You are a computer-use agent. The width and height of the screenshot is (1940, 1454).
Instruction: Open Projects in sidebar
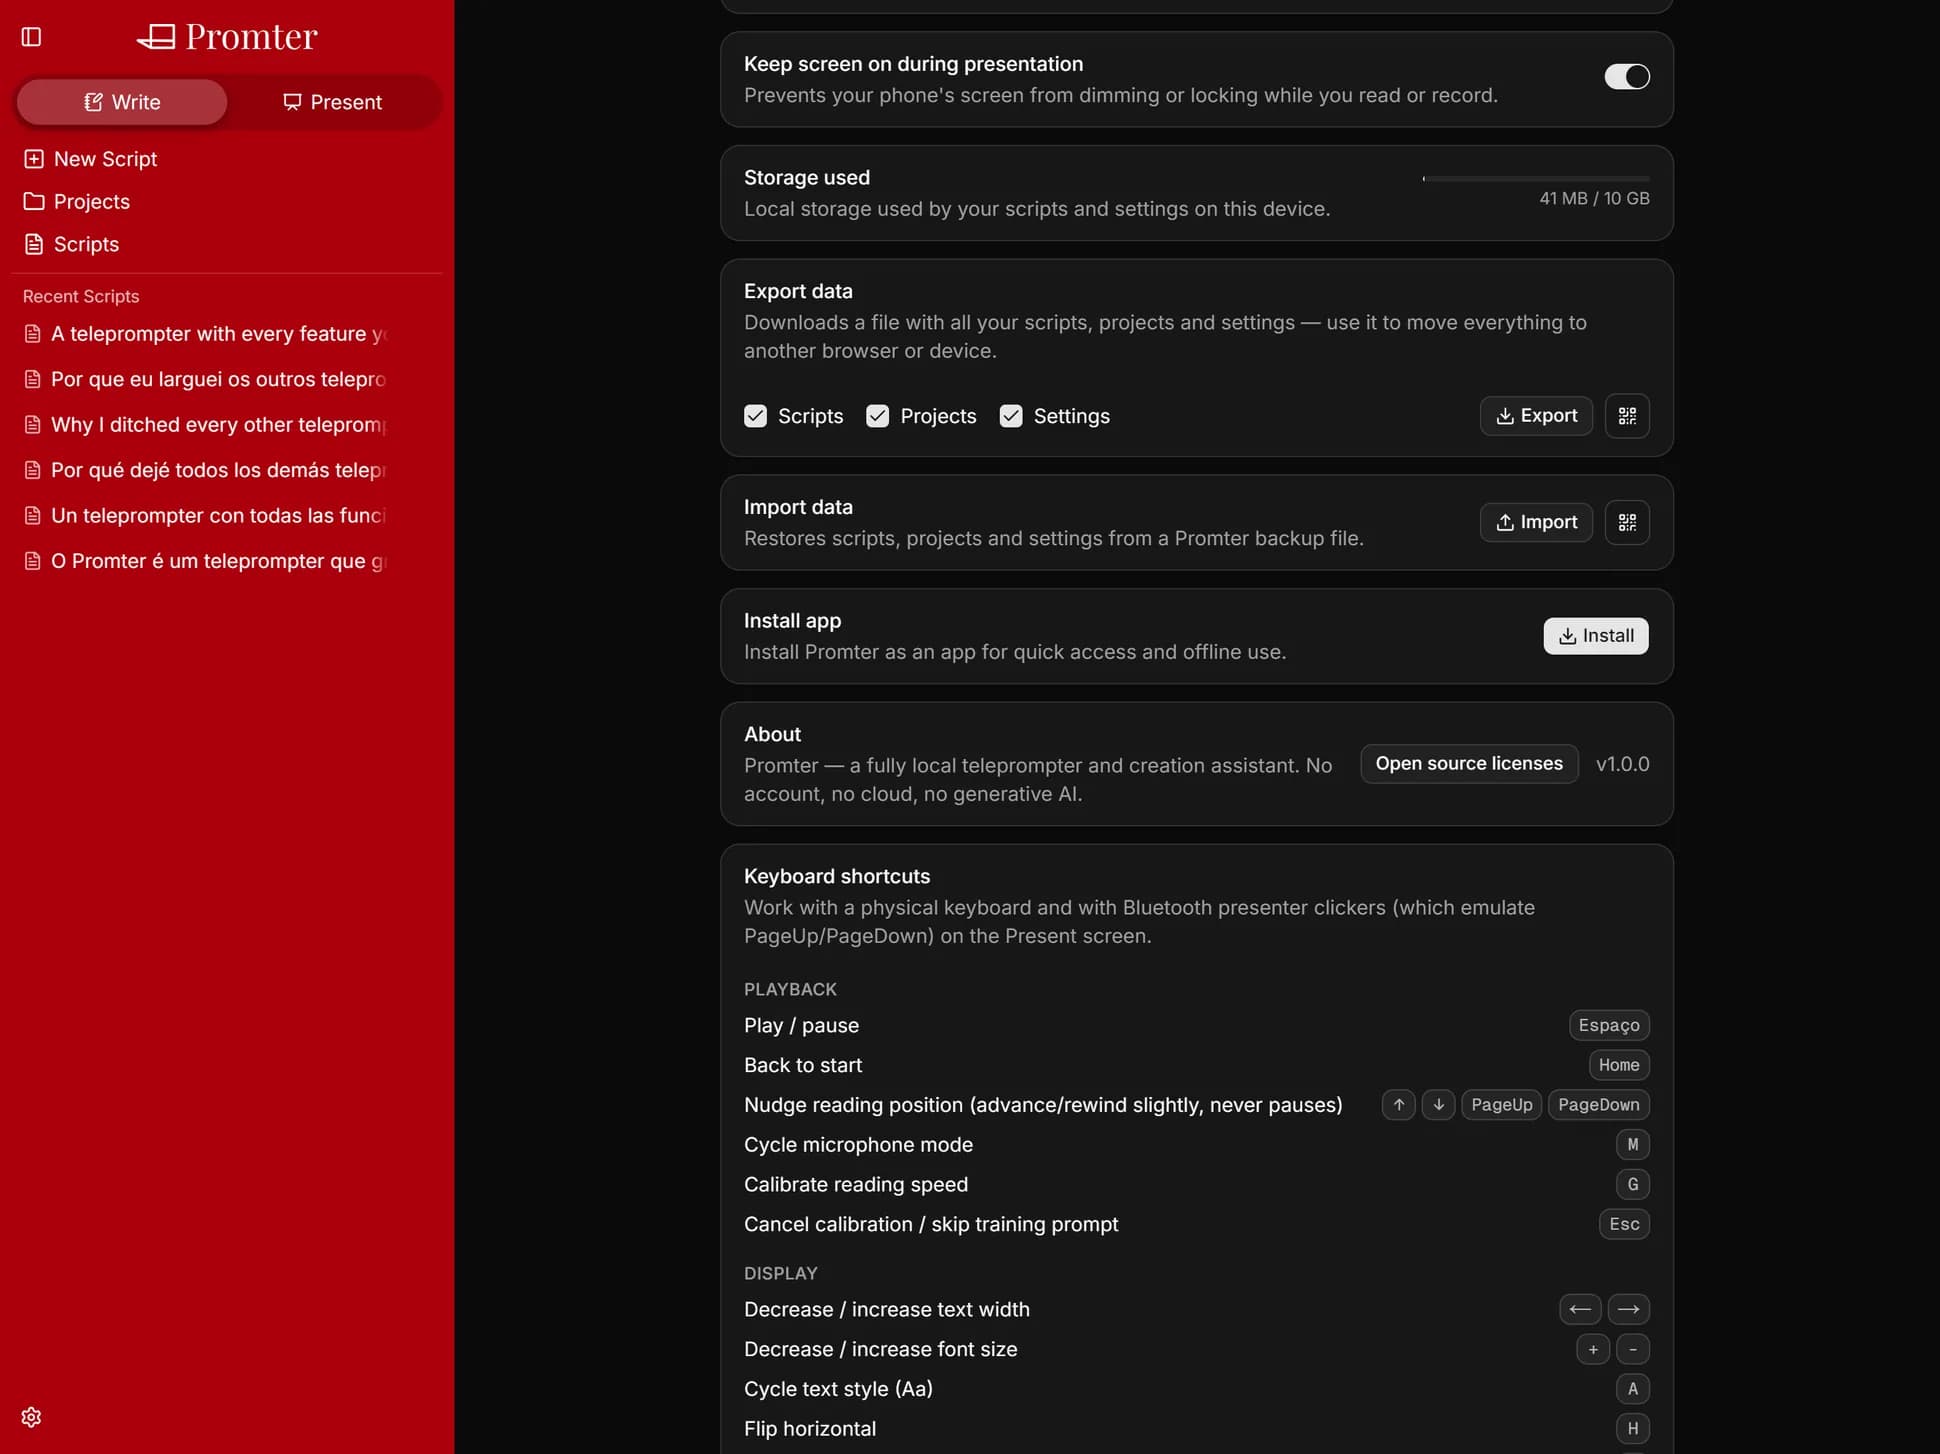click(x=226, y=202)
